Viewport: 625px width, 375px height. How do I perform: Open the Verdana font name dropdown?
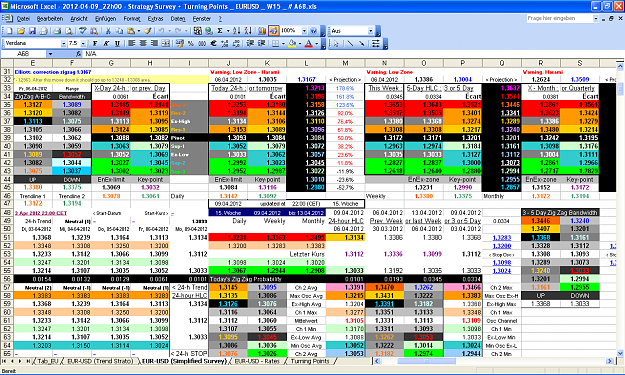[63, 43]
